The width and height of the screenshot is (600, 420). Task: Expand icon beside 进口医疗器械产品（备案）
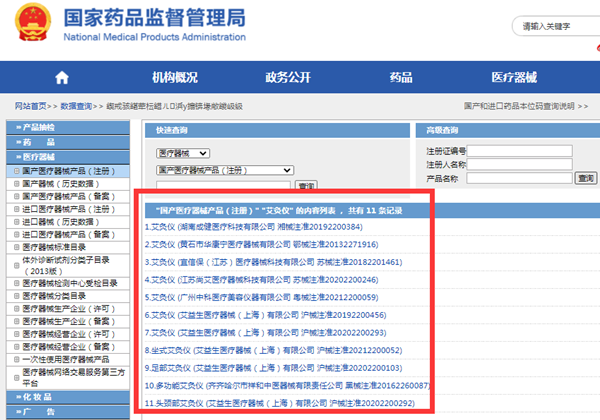click(16, 234)
